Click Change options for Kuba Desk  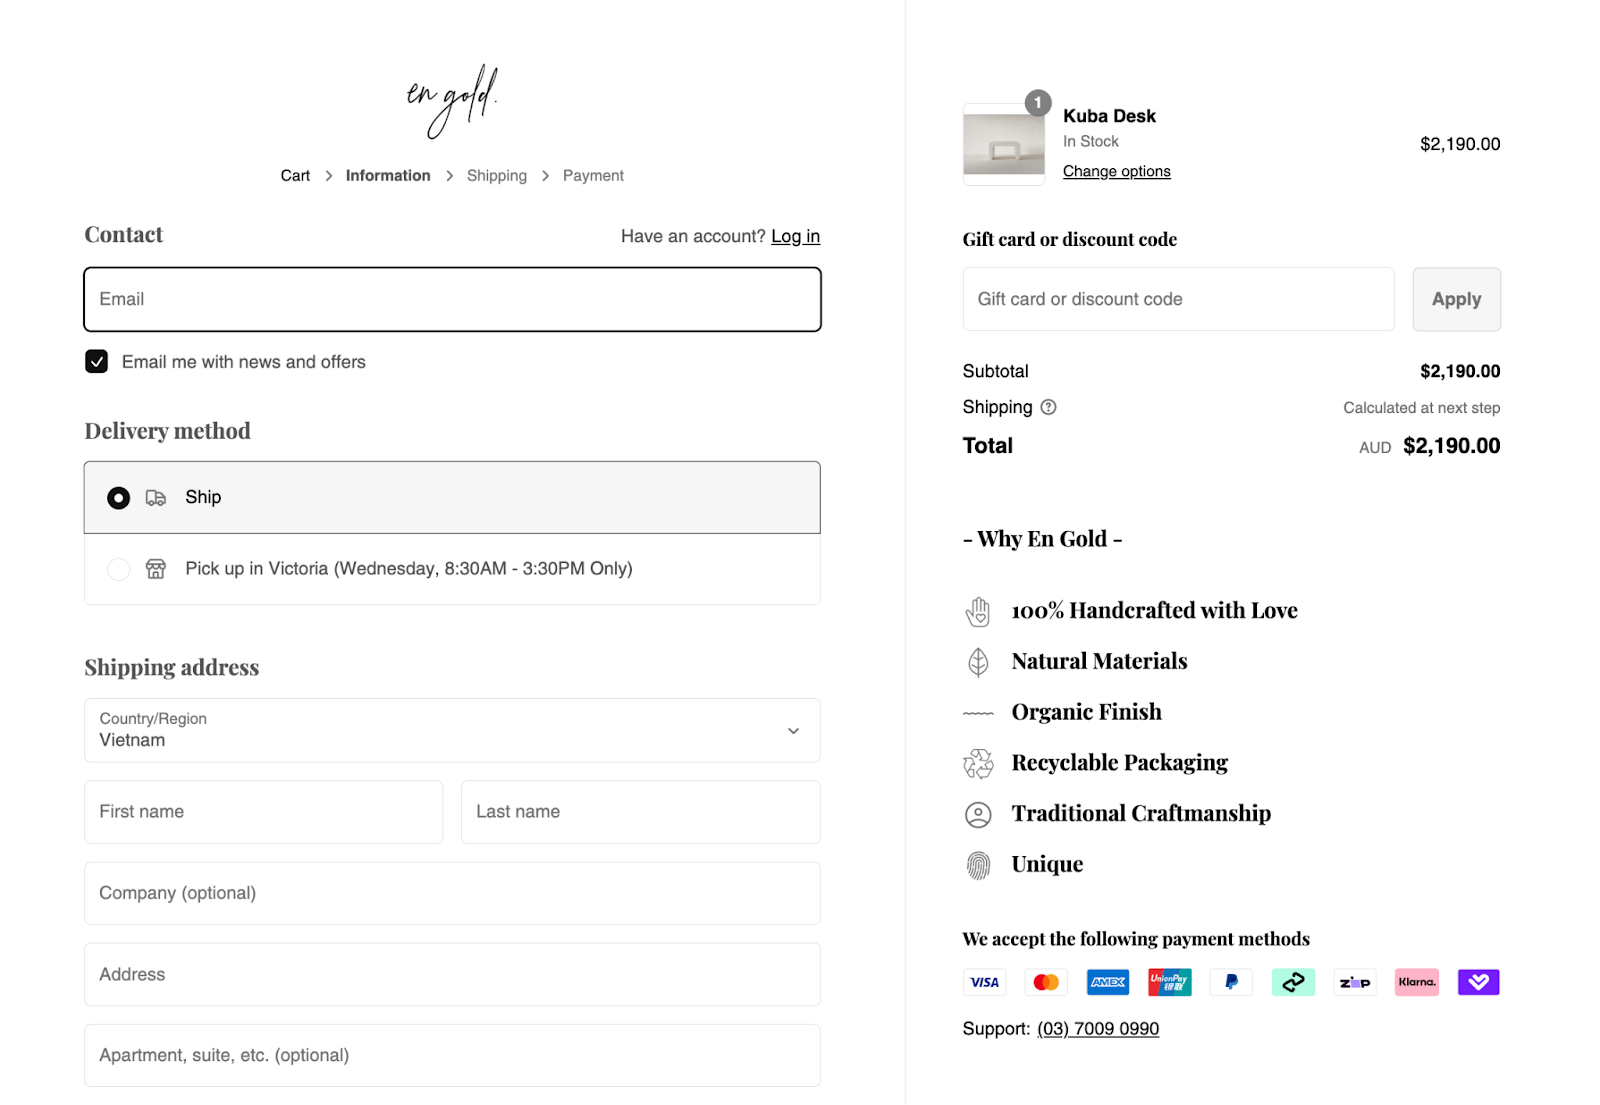(1116, 171)
